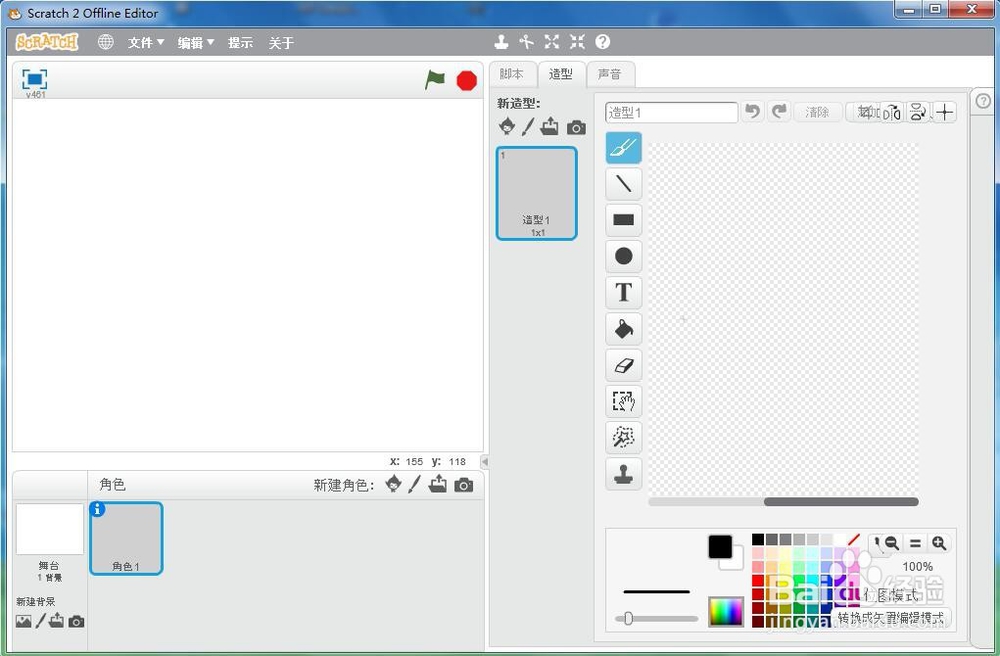Screen dimensions: 1000x656
Task: Click the red stop sign
Action: (x=467, y=81)
